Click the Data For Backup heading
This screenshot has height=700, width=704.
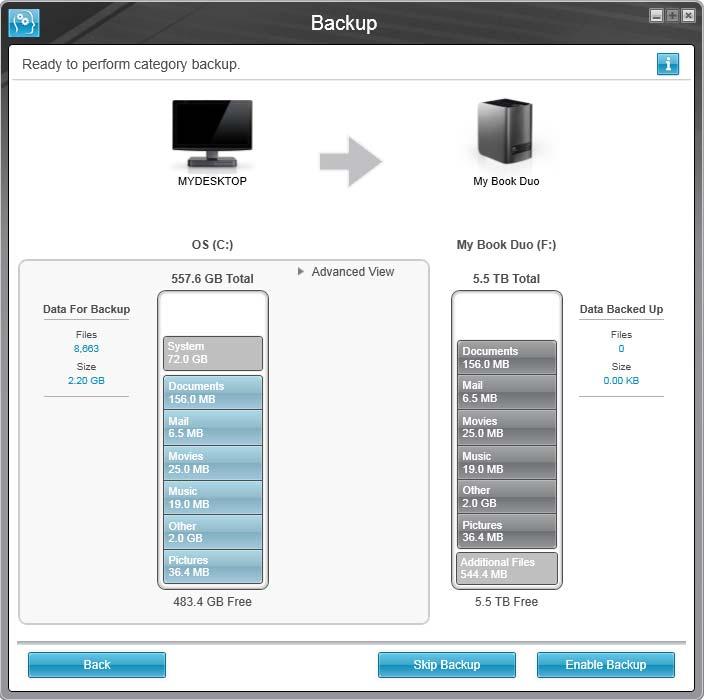point(87,309)
